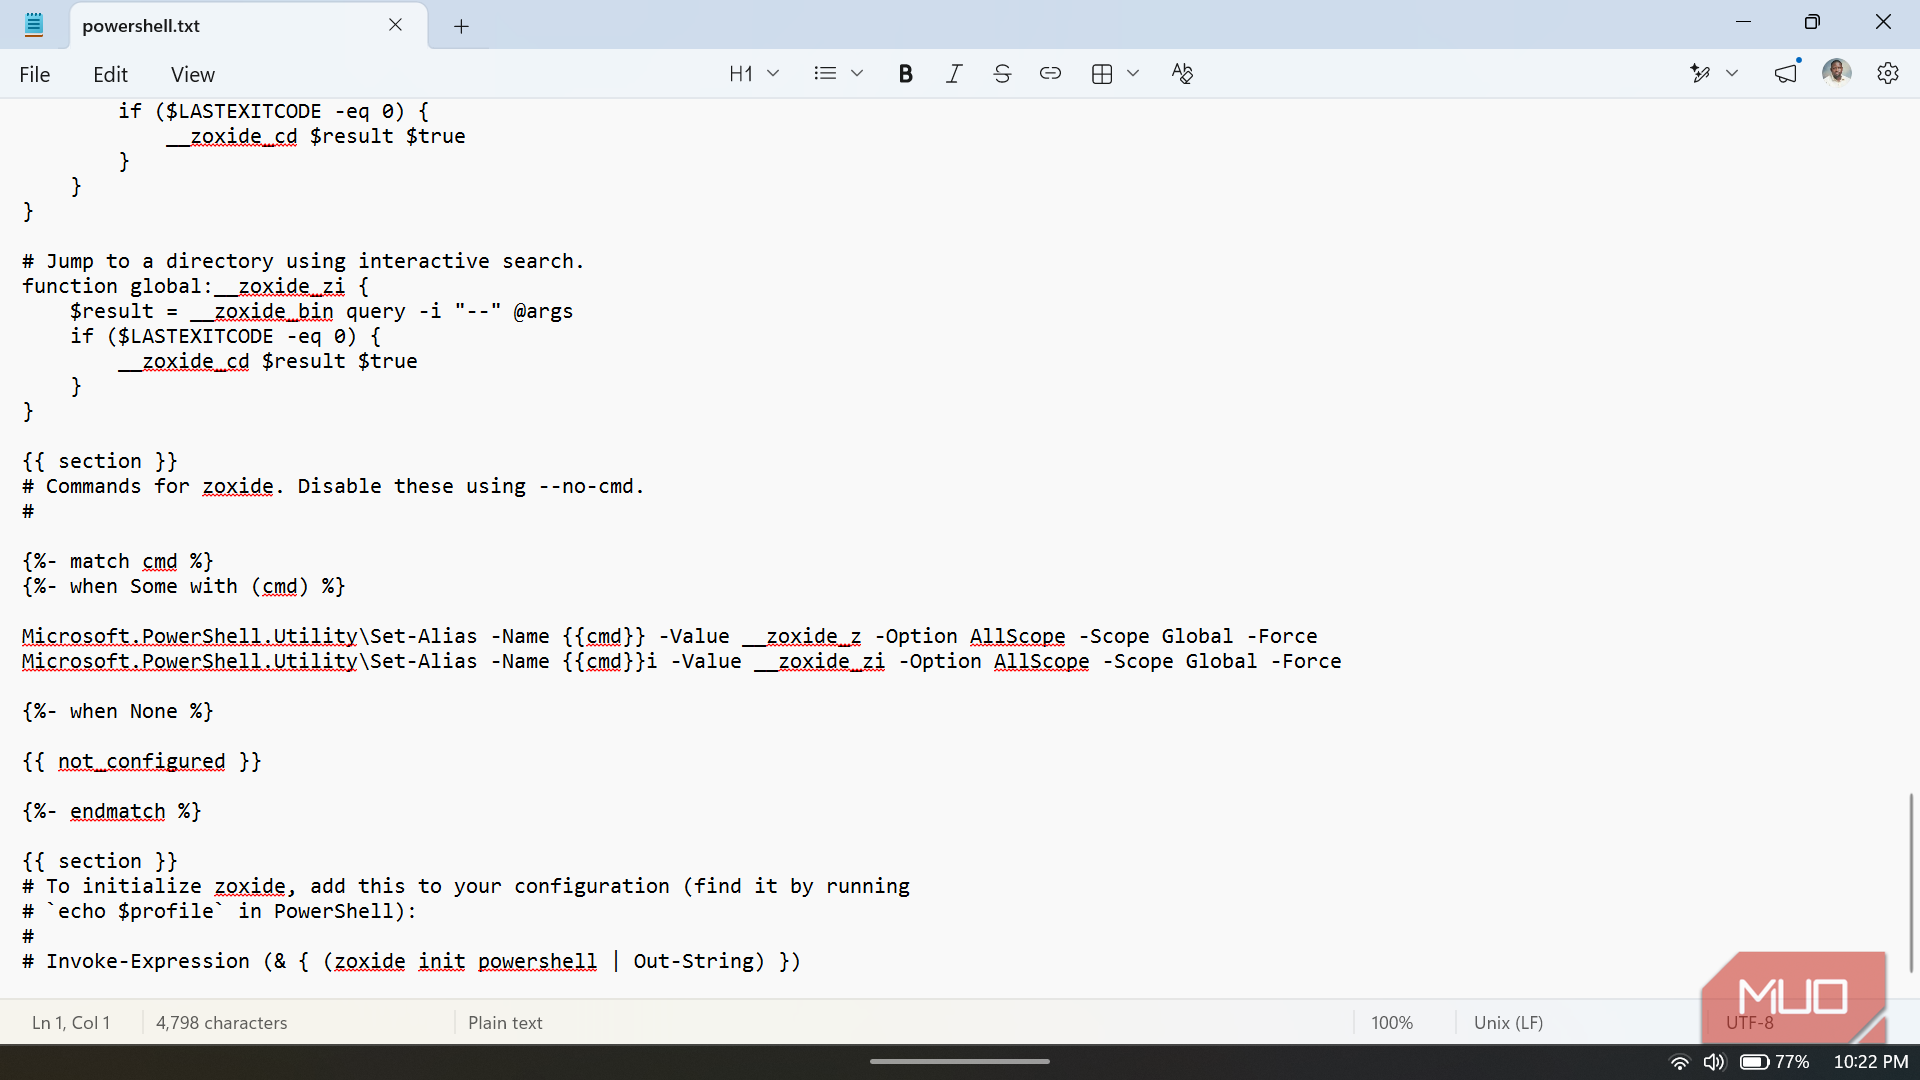Click the Set-Alias line ending '__zoxide_z ... -Force'

[x=670, y=636]
